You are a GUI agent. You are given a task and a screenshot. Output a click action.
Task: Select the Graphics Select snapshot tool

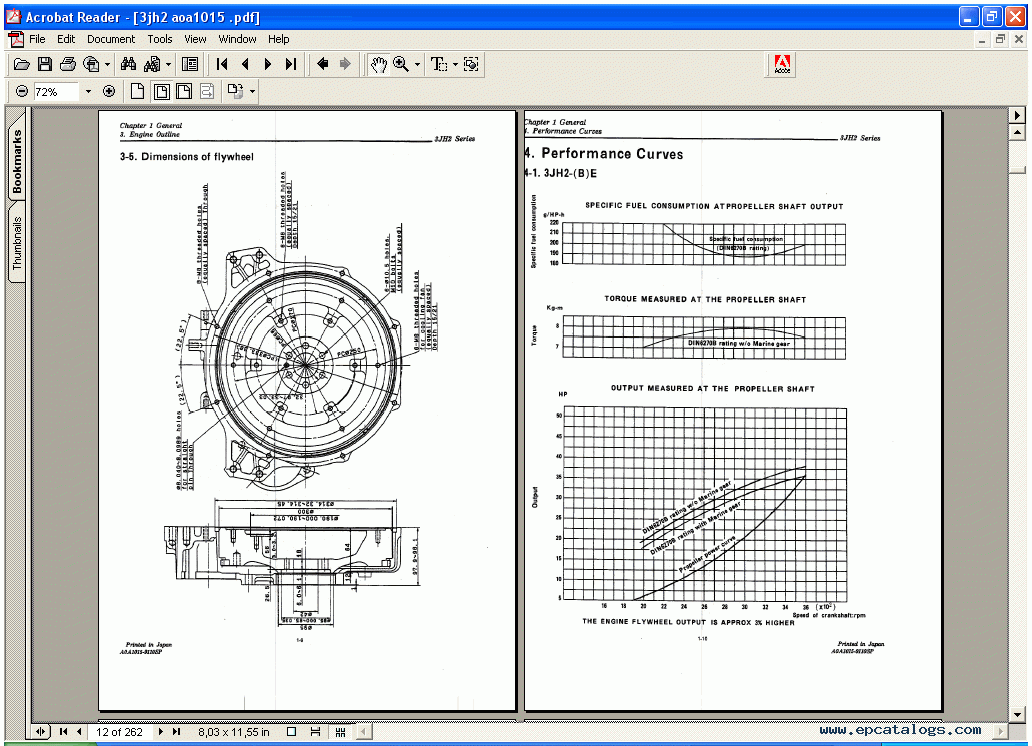coord(471,65)
